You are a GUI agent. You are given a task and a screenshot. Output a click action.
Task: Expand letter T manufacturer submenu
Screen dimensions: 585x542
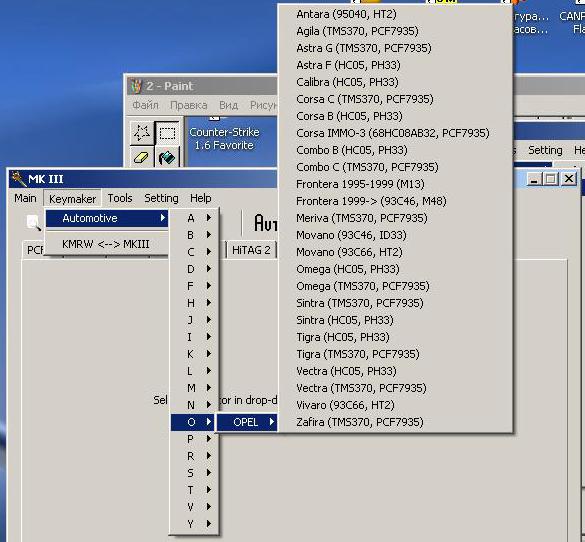click(x=194, y=490)
